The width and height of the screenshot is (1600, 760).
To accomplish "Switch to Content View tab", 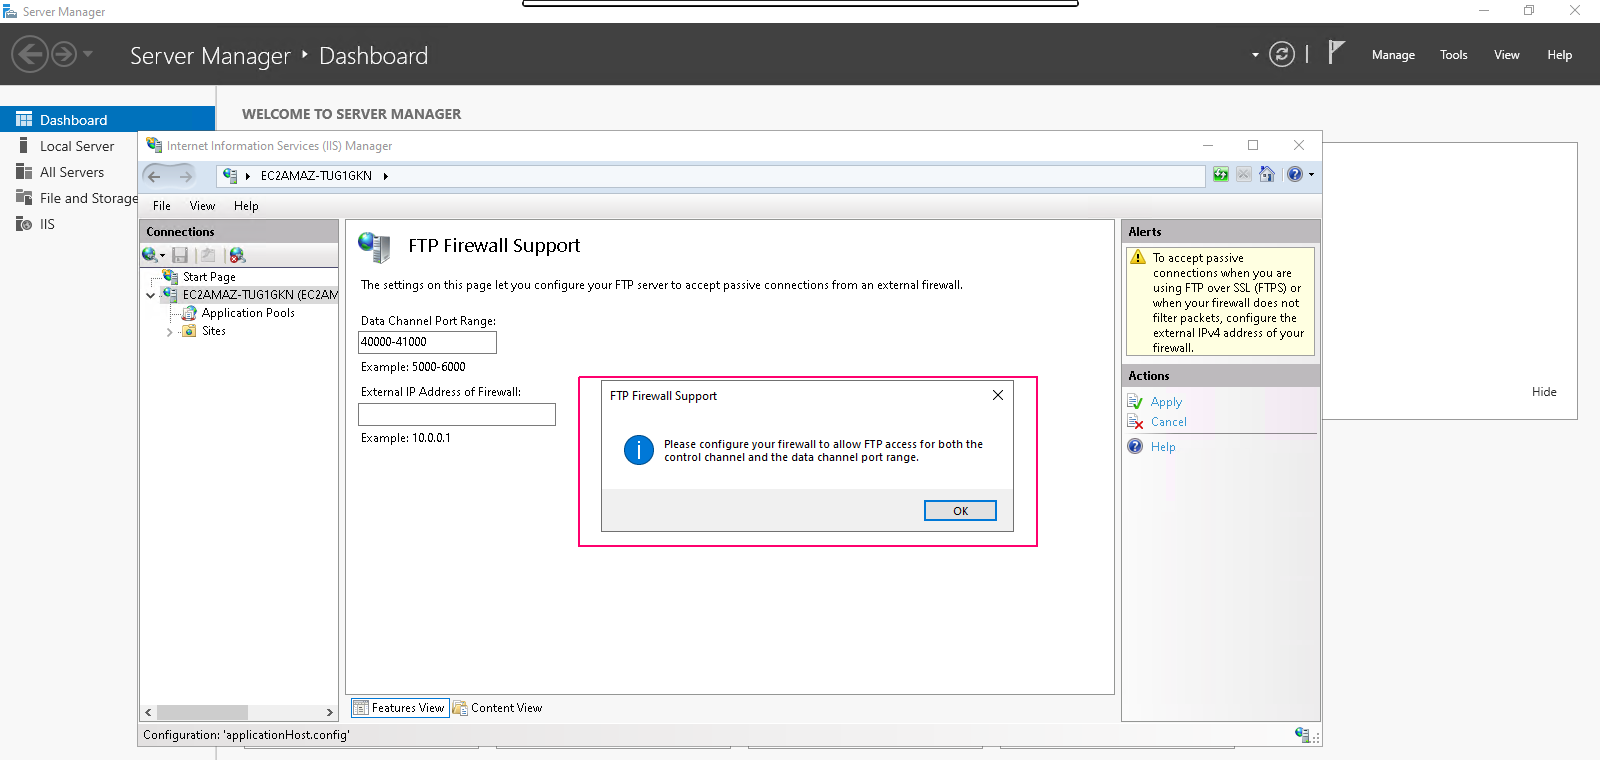I will tap(497, 708).
